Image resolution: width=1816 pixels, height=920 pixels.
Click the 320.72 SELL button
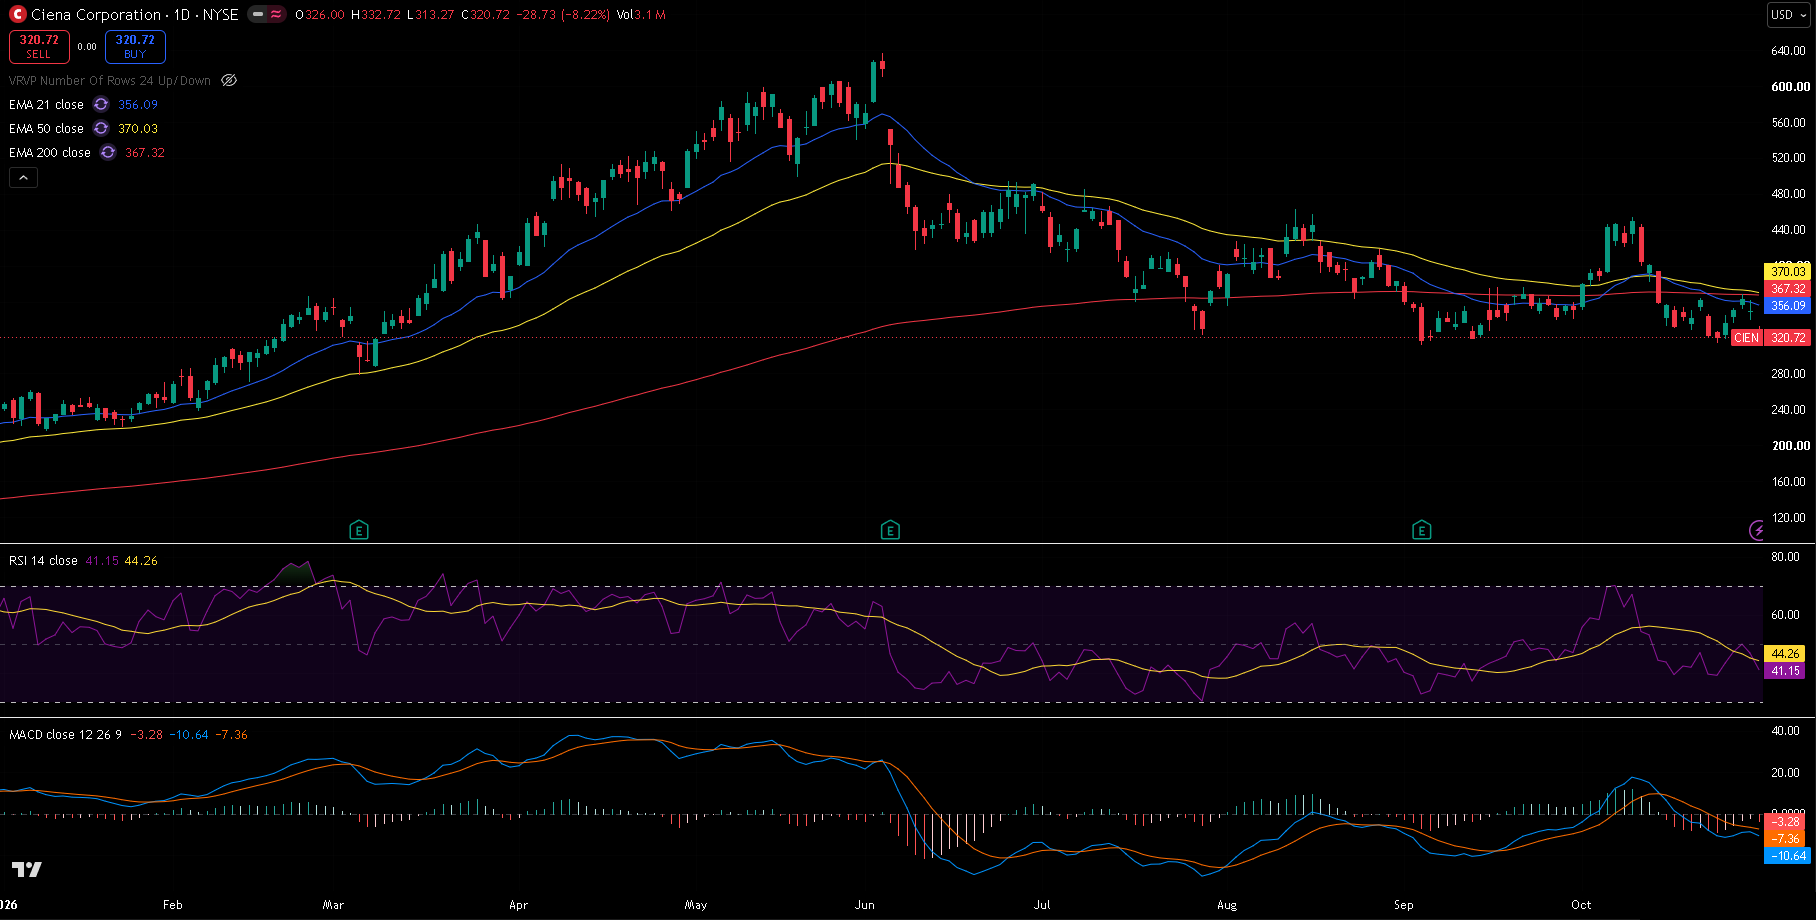pos(39,46)
